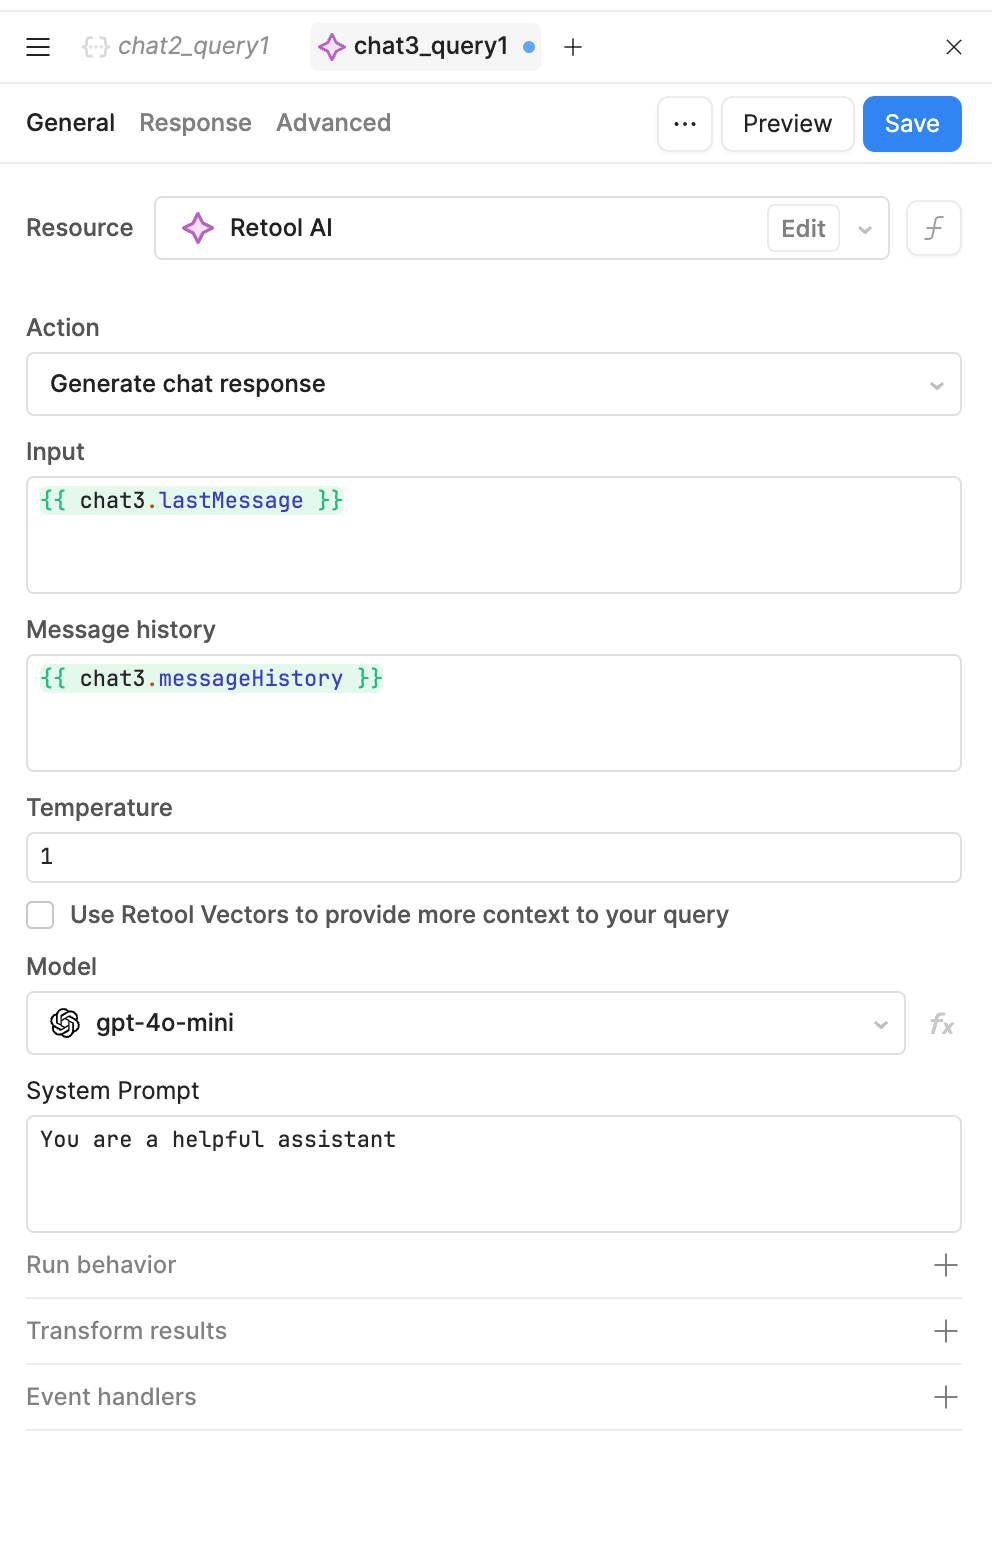
Task: Open the gpt-4o-mini model dropdown
Action: click(466, 1023)
